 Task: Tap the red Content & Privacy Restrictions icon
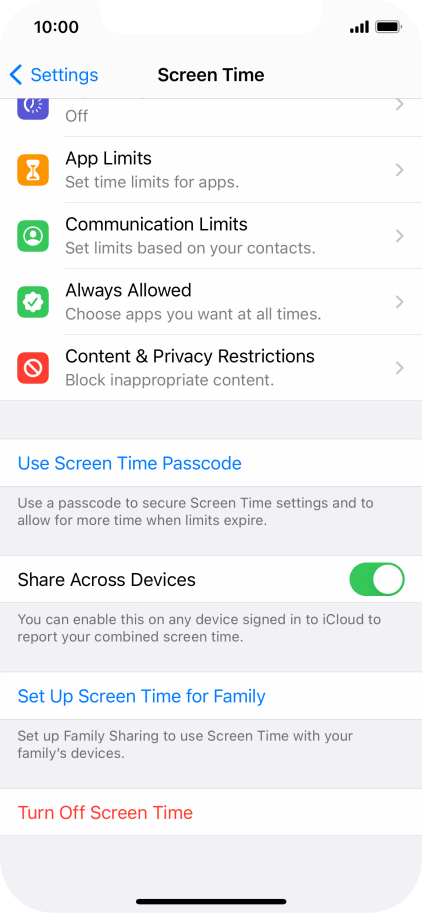(x=33, y=367)
